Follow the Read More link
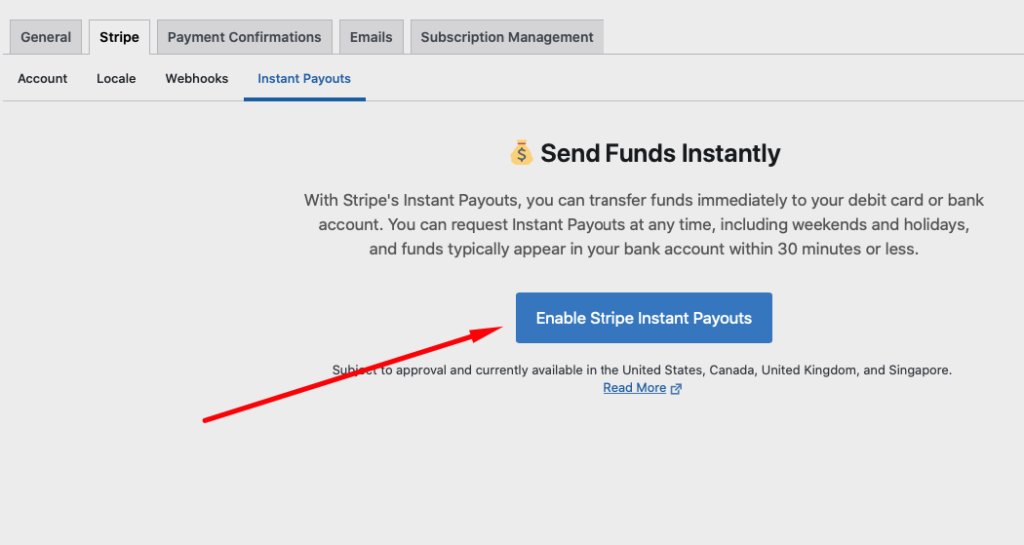The width and height of the screenshot is (1024, 545). (x=634, y=388)
